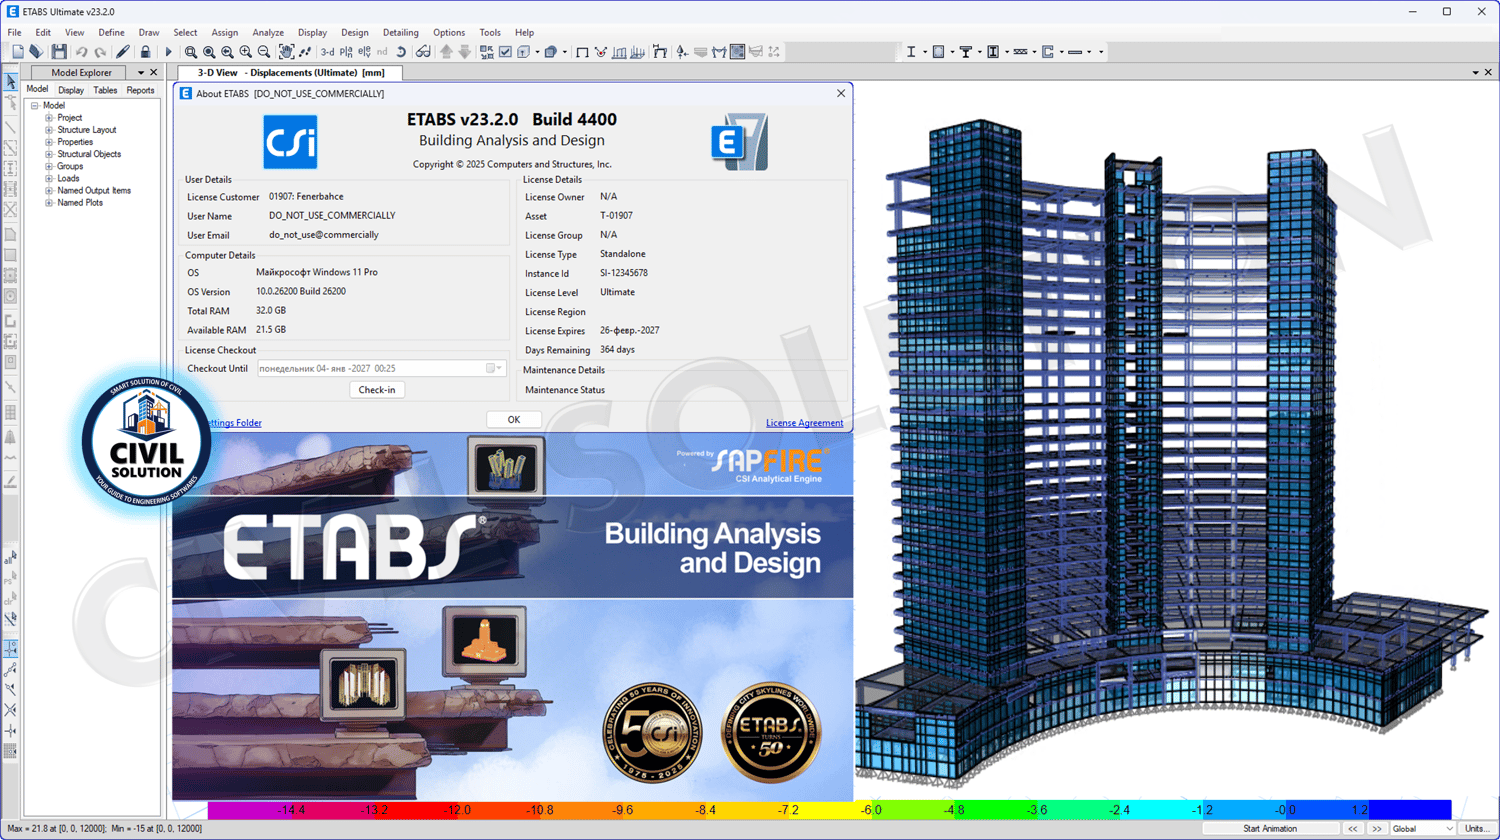This screenshot has width=1500, height=840.
Task: Close the About ETABS dialog
Action: coord(841,93)
